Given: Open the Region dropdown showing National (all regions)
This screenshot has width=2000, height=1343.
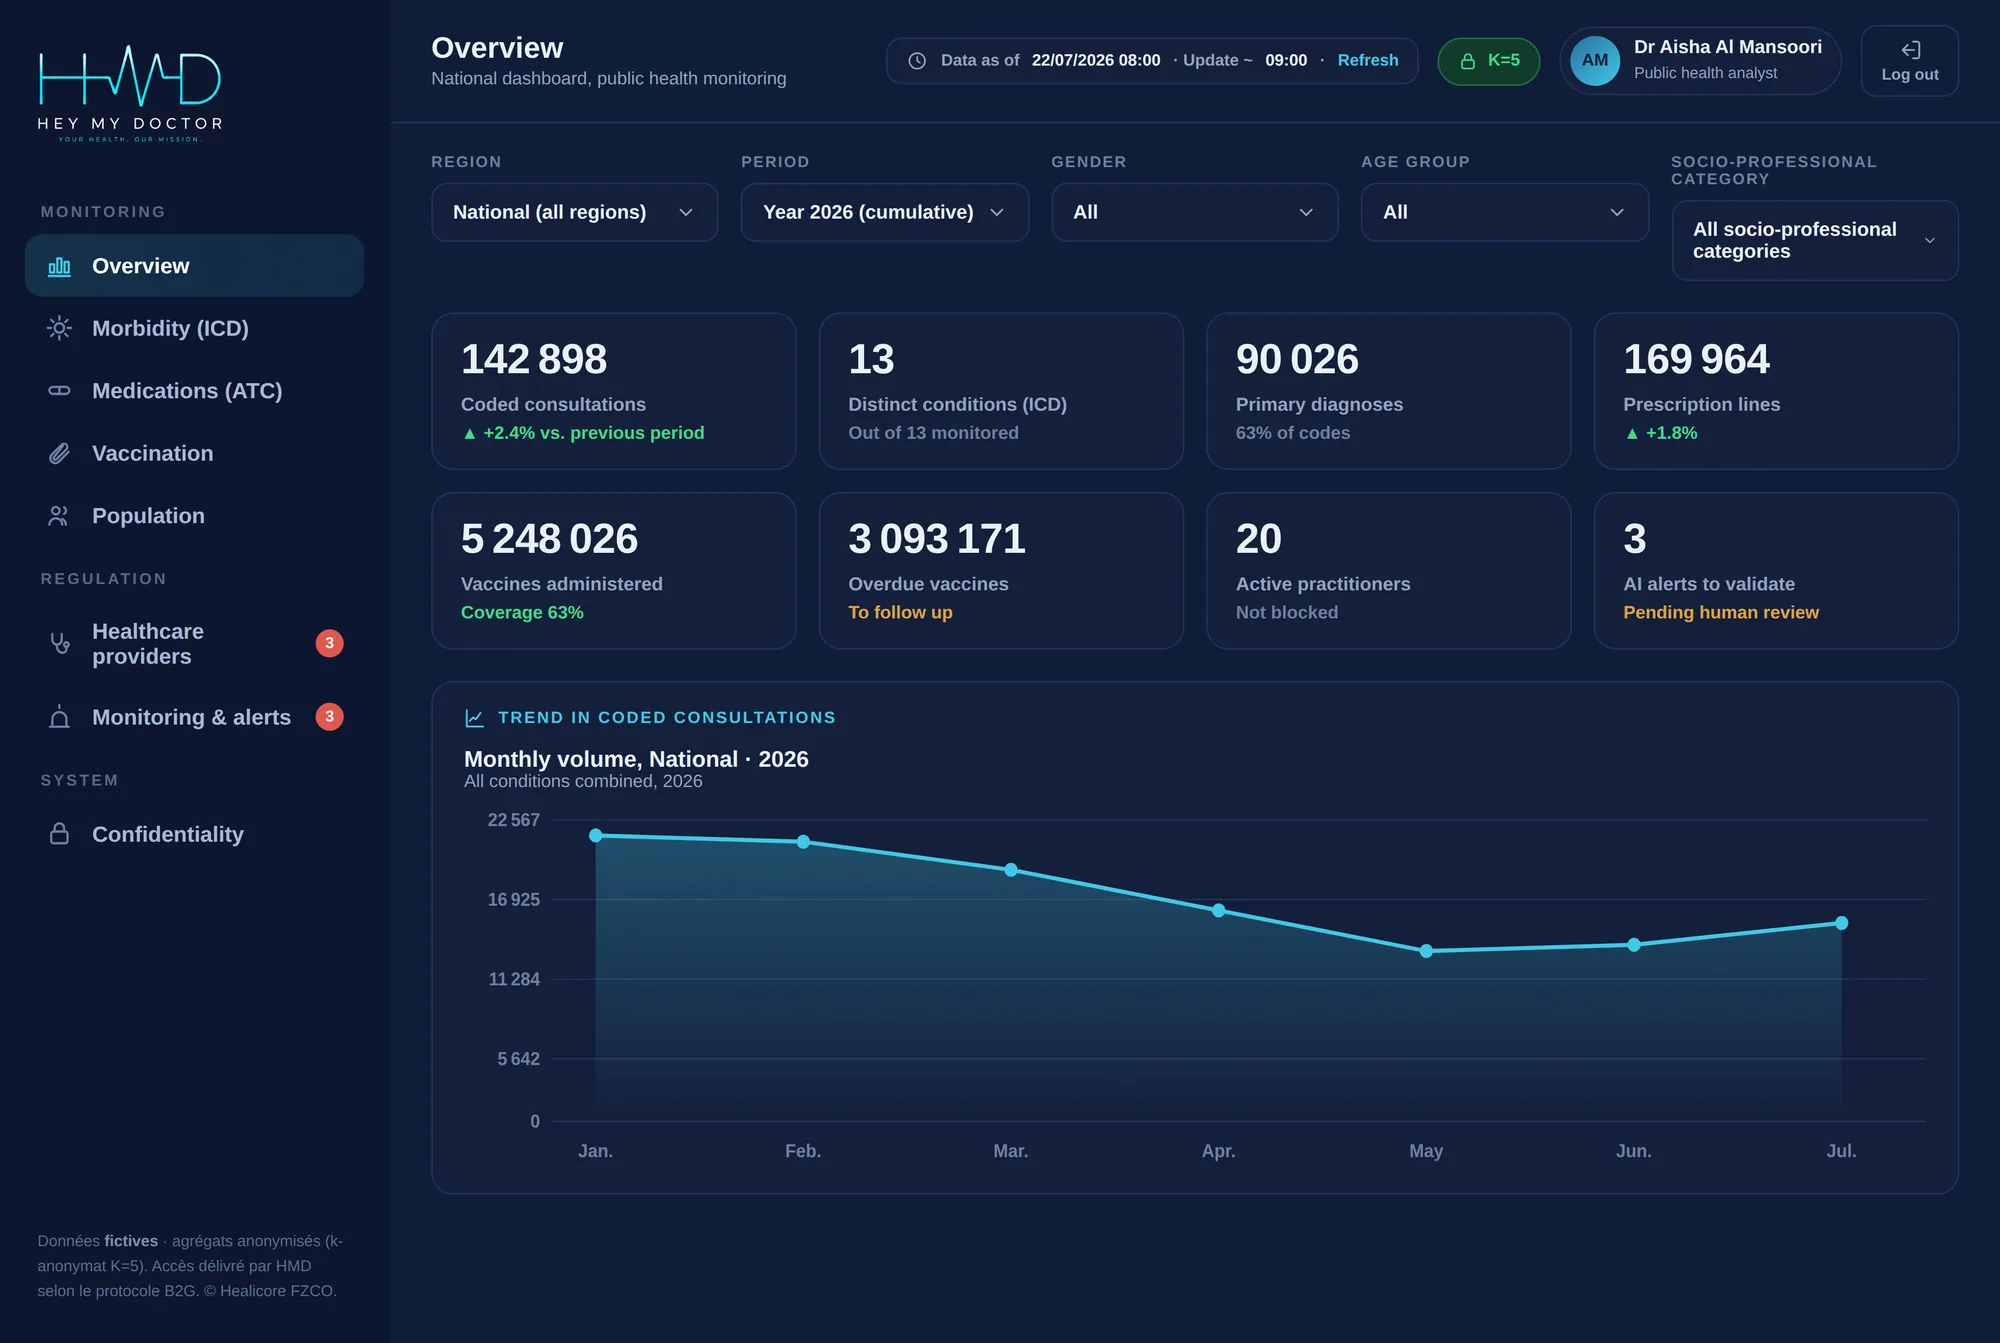Looking at the screenshot, I should [x=575, y=212].
